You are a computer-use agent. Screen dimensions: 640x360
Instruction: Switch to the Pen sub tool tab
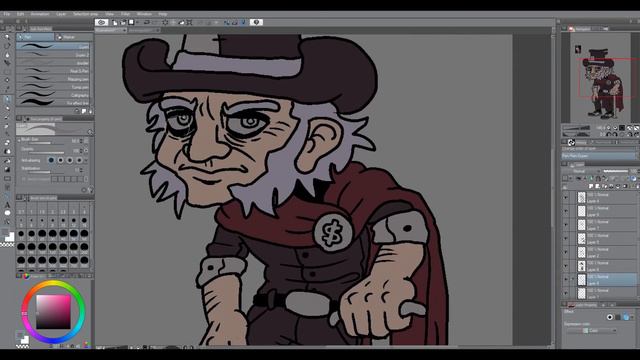point(35,37)
